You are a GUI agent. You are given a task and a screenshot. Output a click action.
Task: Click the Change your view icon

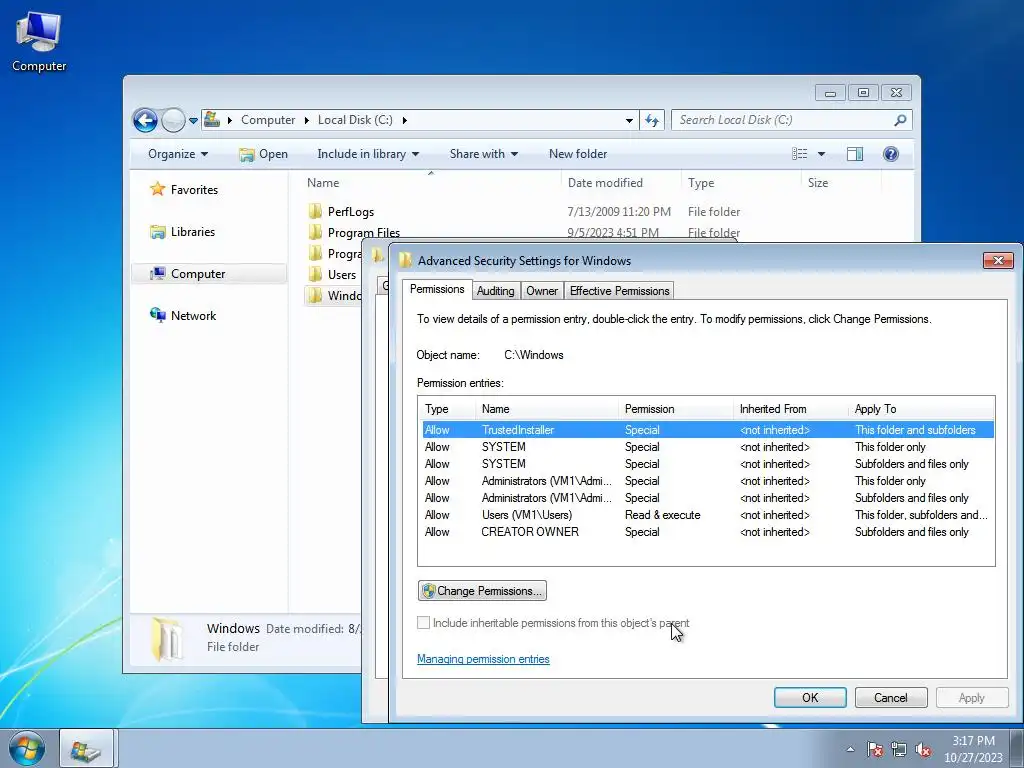point(800,154)
